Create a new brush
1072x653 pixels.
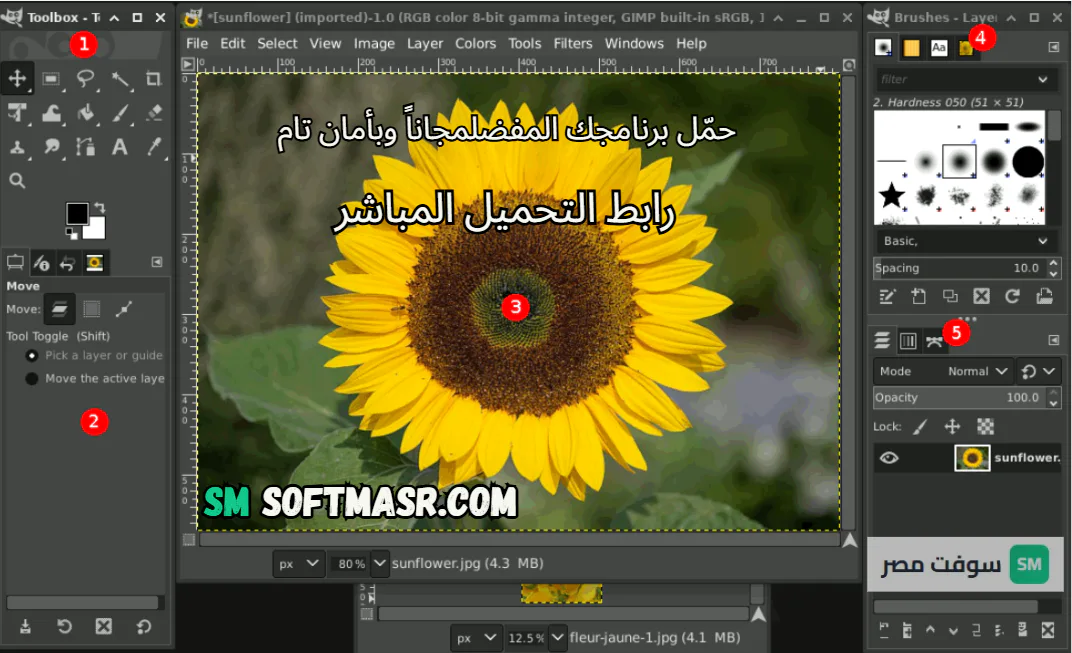tap(918, 296)
